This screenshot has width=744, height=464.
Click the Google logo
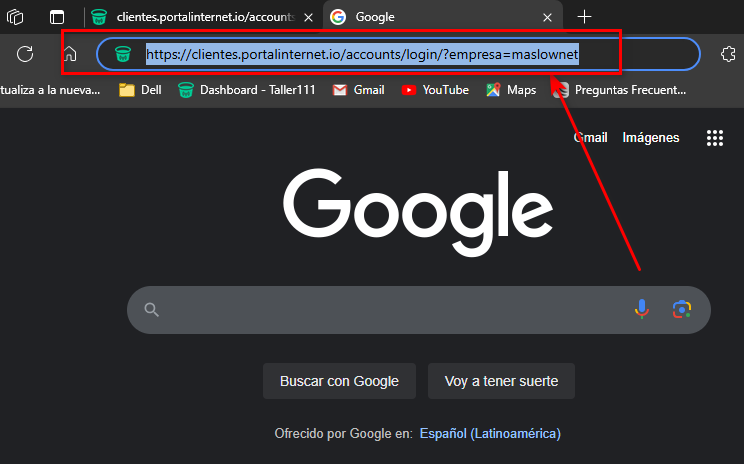coord(418,212)
